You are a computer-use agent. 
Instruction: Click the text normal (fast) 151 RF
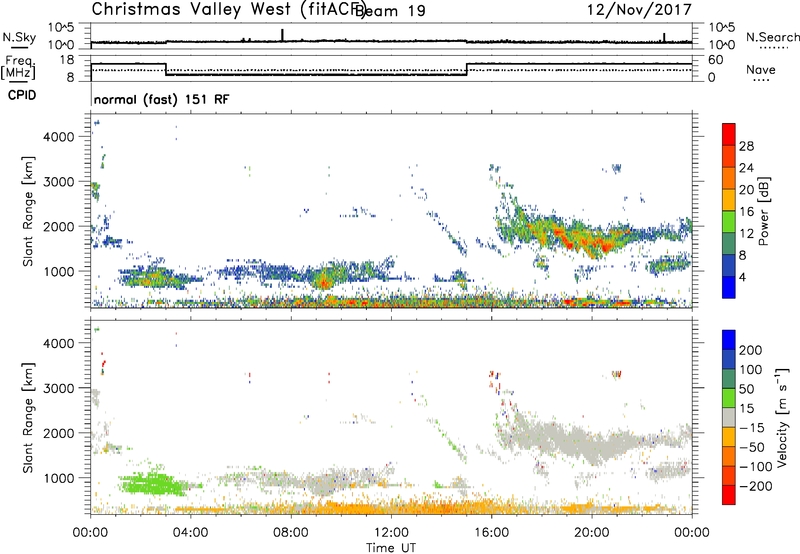(162, 99)
